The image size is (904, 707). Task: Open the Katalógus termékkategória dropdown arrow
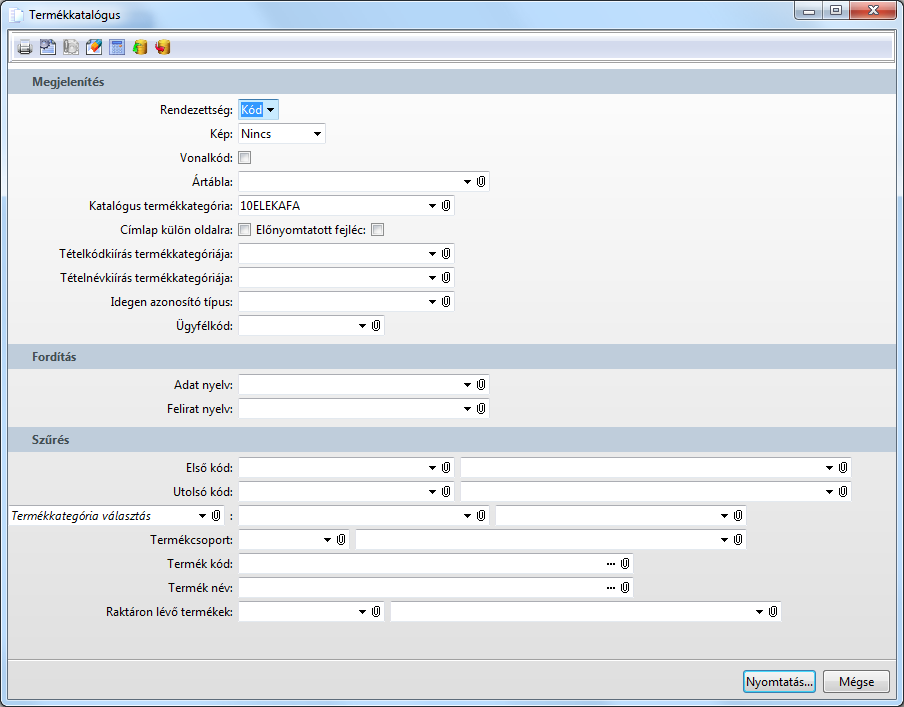point(432,206)
